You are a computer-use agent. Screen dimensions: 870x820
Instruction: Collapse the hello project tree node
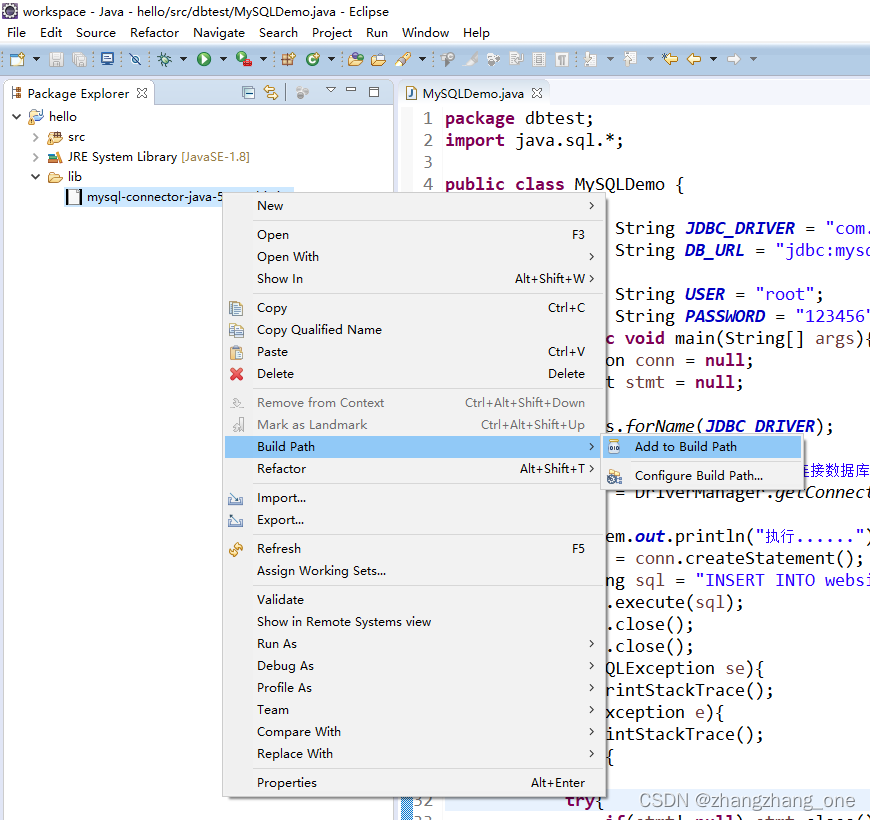17,117
